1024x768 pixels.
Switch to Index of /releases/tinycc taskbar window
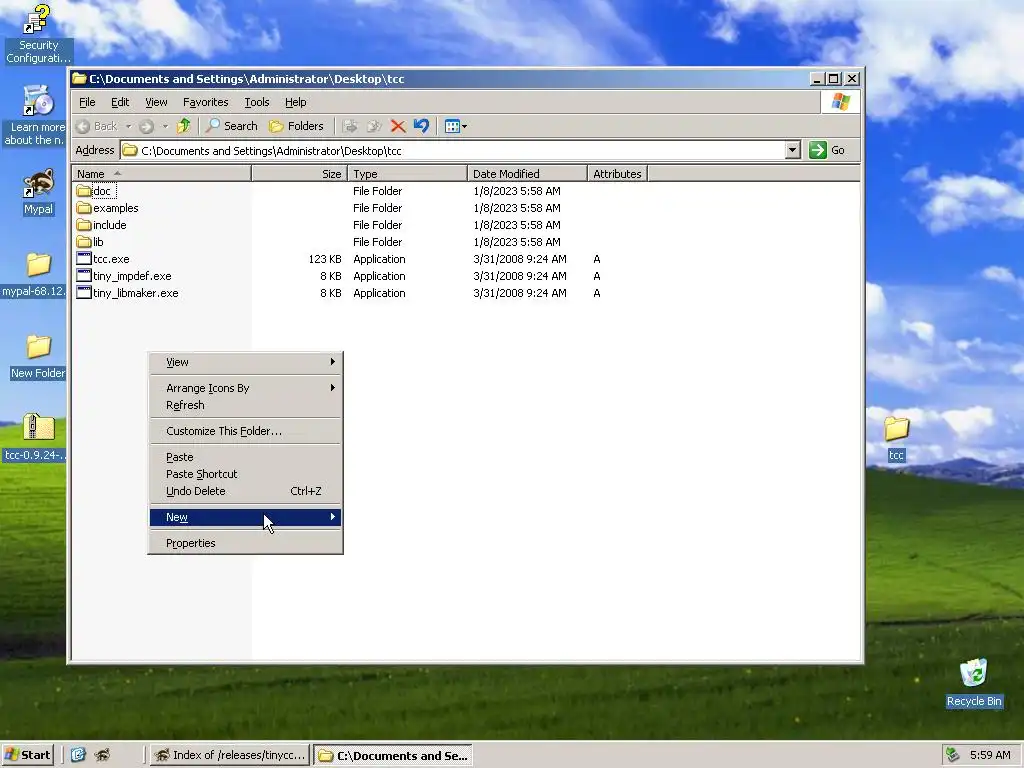(229, 755)
